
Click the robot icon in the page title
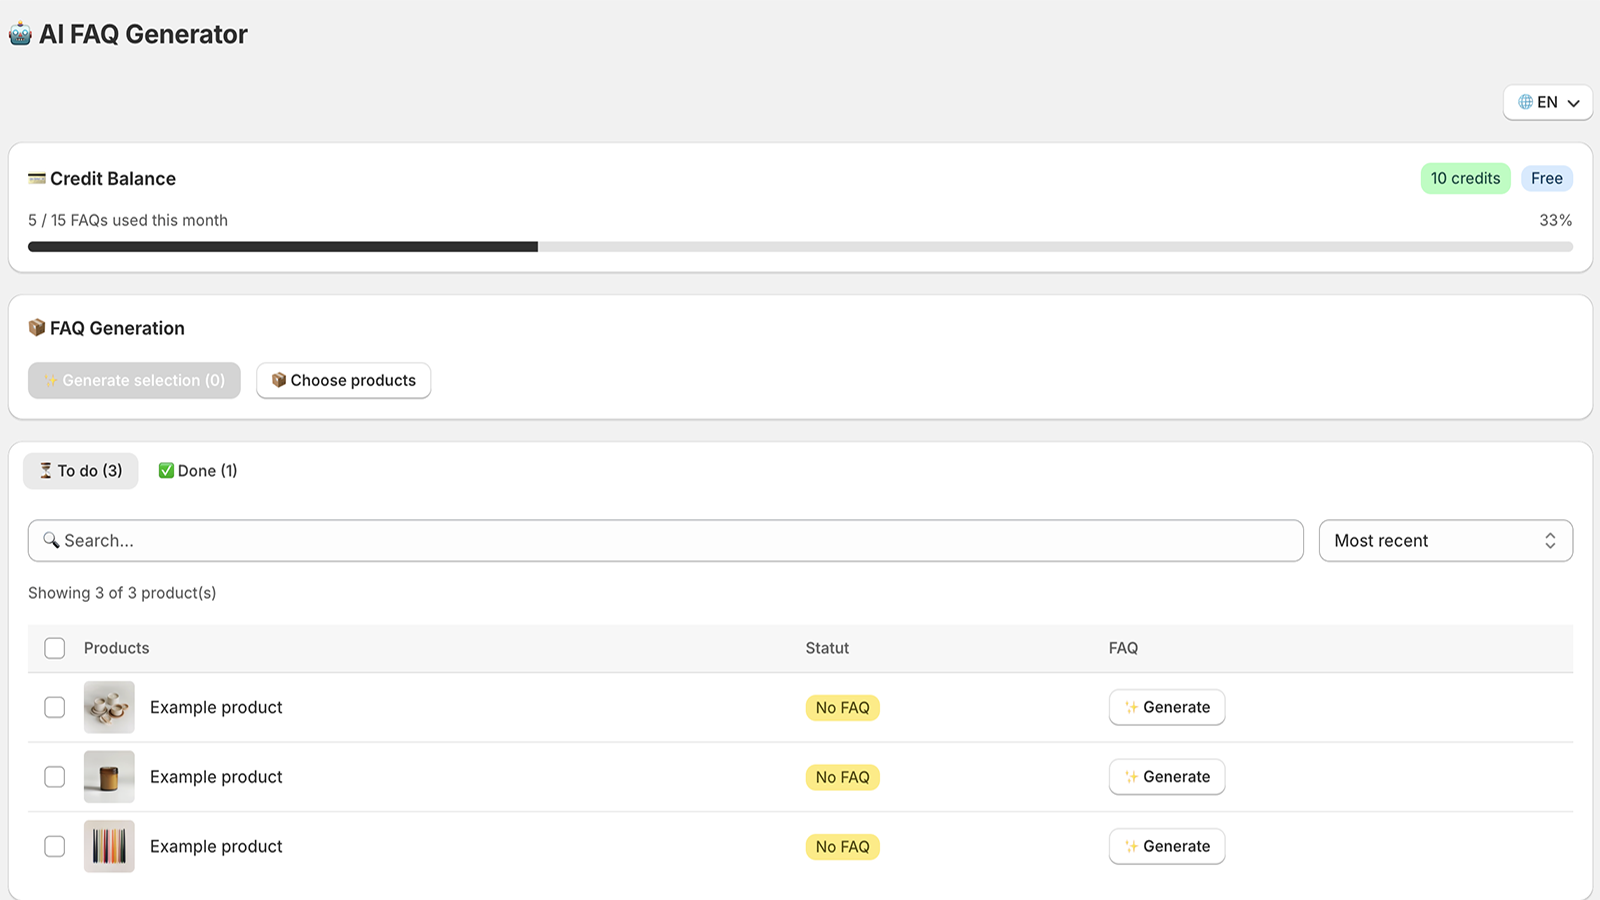(x=20, y=33)
